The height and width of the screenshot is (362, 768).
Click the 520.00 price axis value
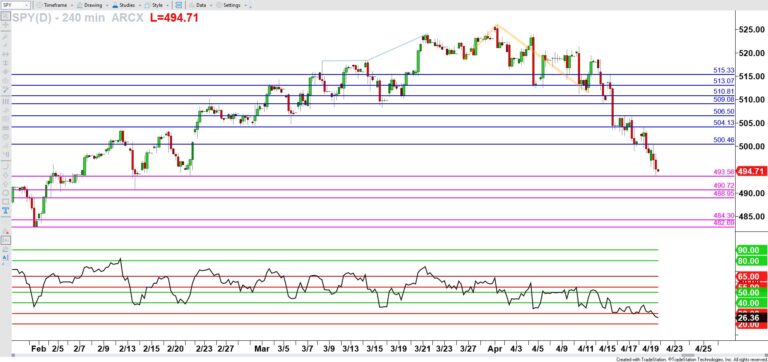(753, 53)
